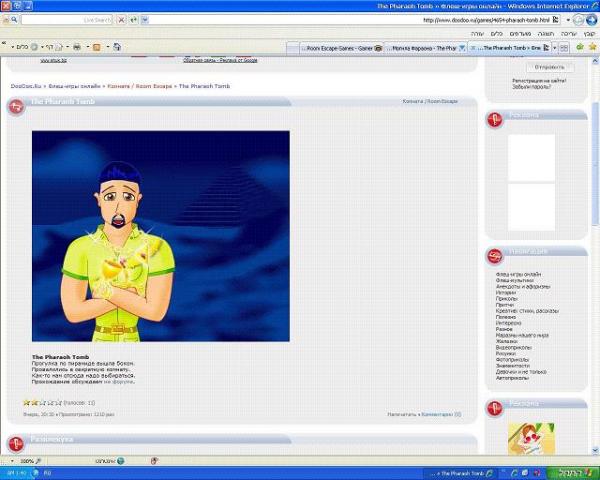Switch to Room Escape Games tab
The width and height of the screenshot is (600, 480).
341,48
